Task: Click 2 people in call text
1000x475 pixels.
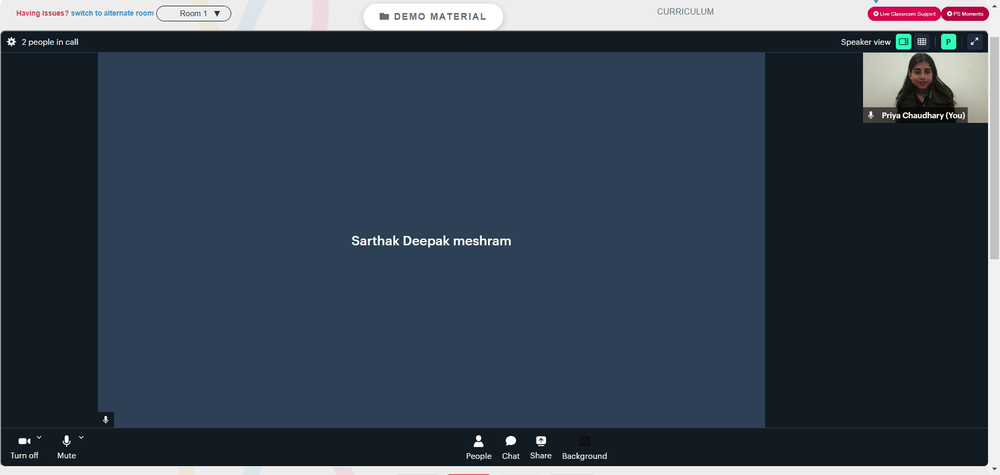Action: pos(50,42)
